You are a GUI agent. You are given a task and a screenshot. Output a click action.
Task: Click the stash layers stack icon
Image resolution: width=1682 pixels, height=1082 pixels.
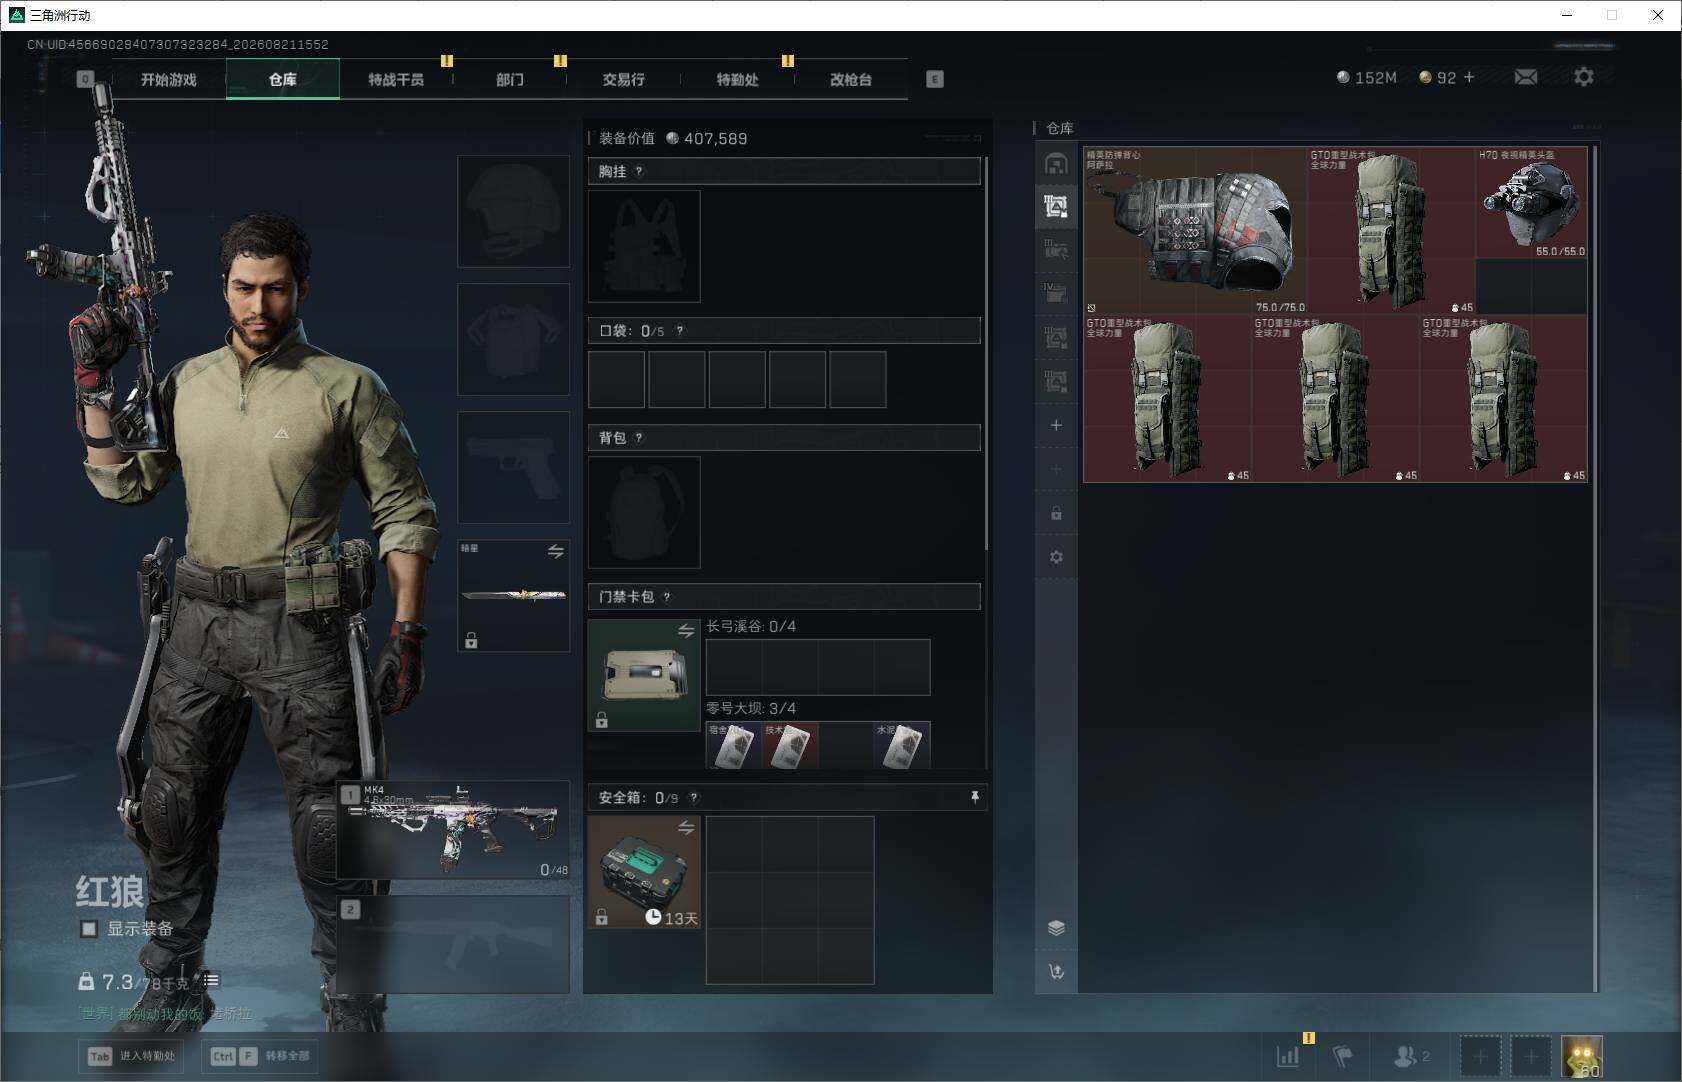pyautogui.click(x=1056, y=928)
